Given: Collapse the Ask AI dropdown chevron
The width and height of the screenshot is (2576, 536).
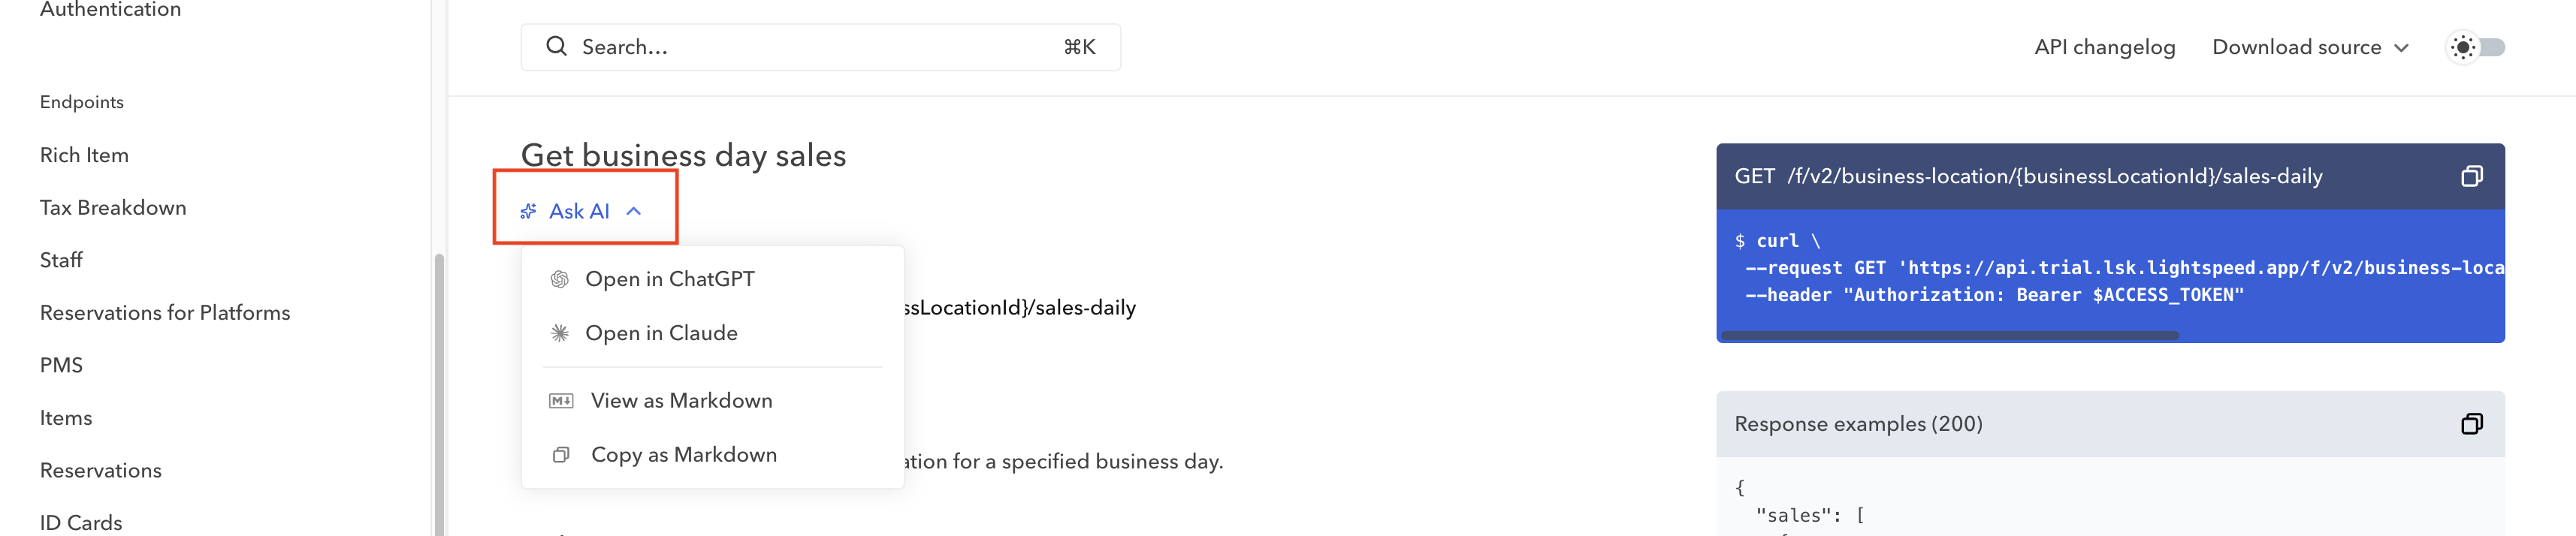Looking at the screenshot, I should click(x=634, y=211).
